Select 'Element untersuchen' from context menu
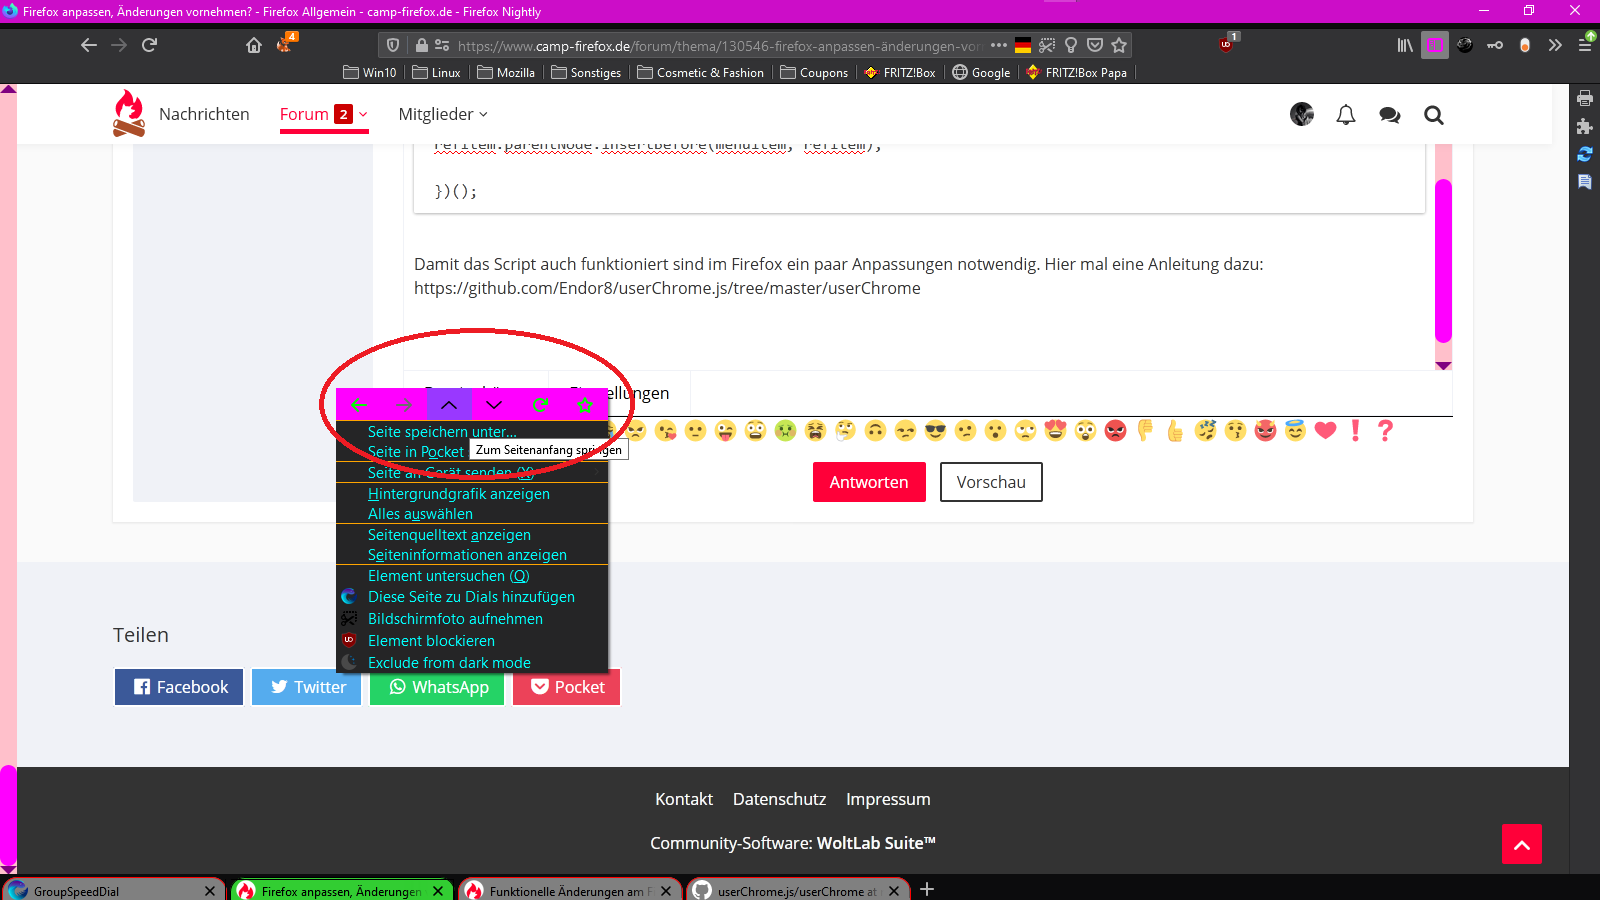Image resolution: width=1600 pixels, height=900 pixels. point(448,576)
